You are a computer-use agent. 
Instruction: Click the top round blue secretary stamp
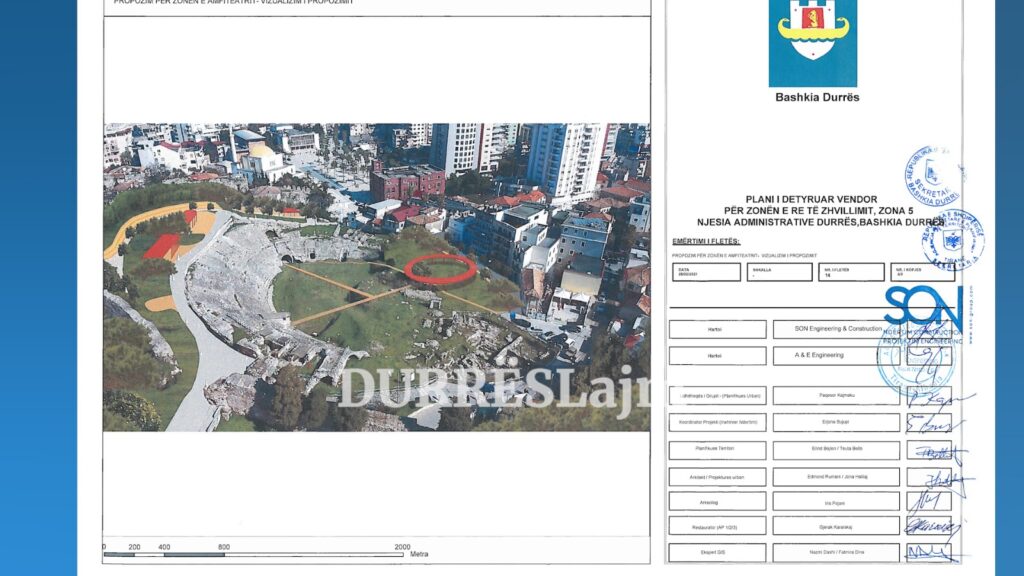[932, 179]
